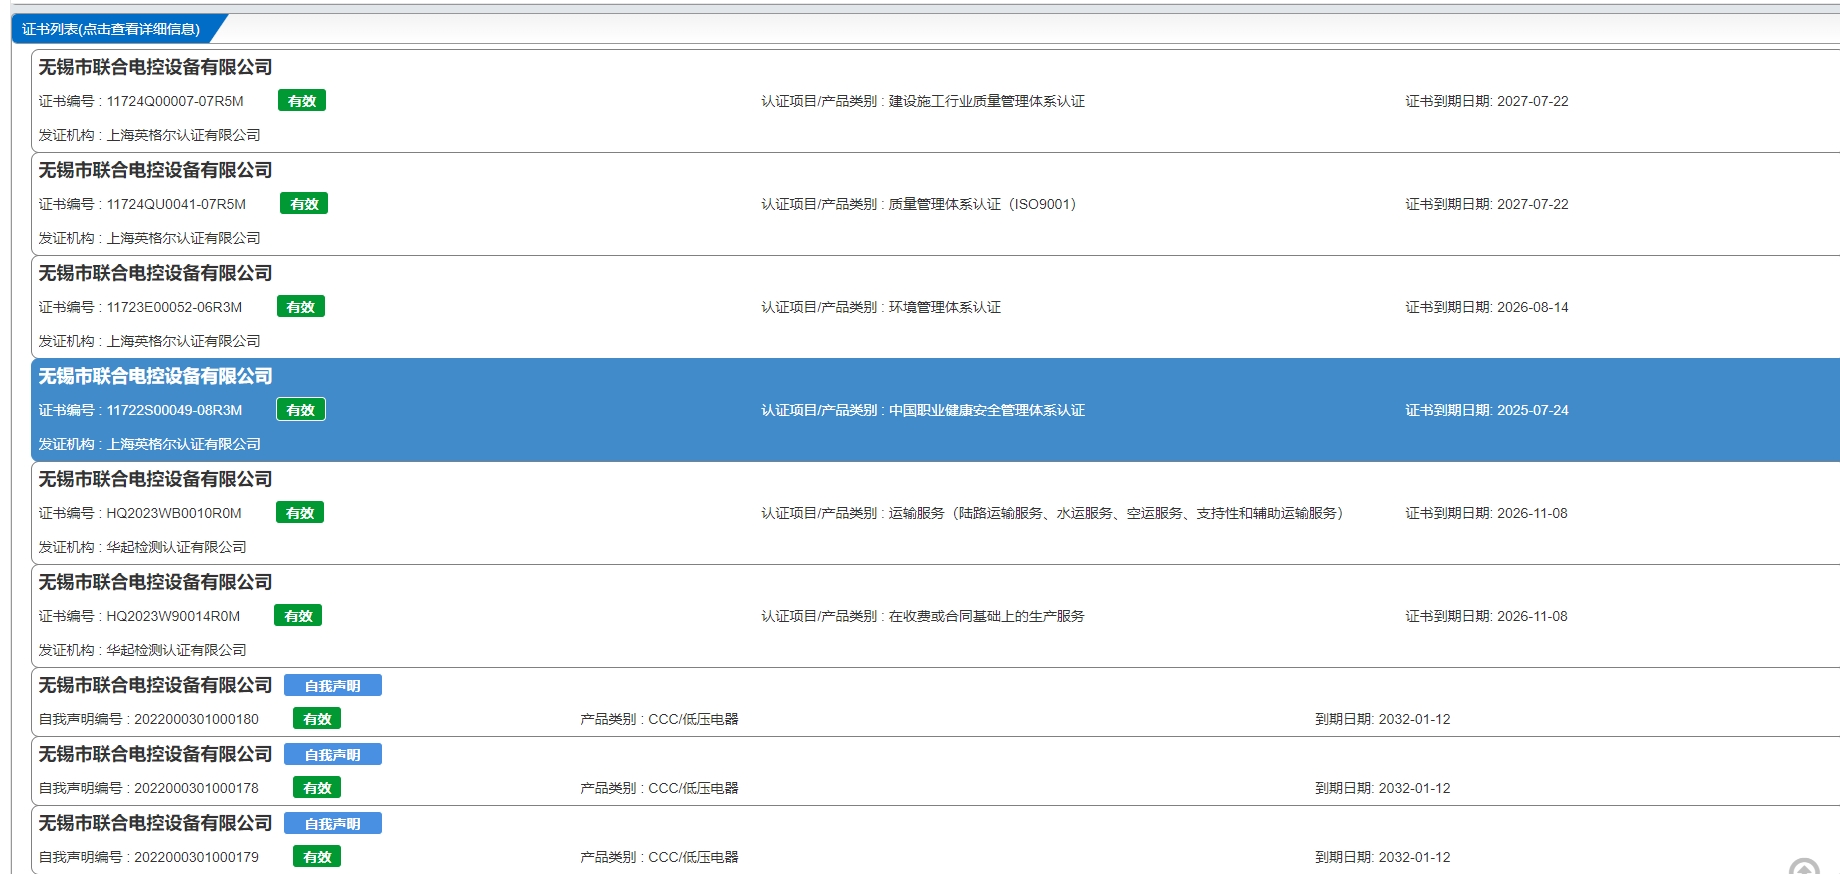Click the scroll-to-top arrow icon

(x=1805, y=866)
